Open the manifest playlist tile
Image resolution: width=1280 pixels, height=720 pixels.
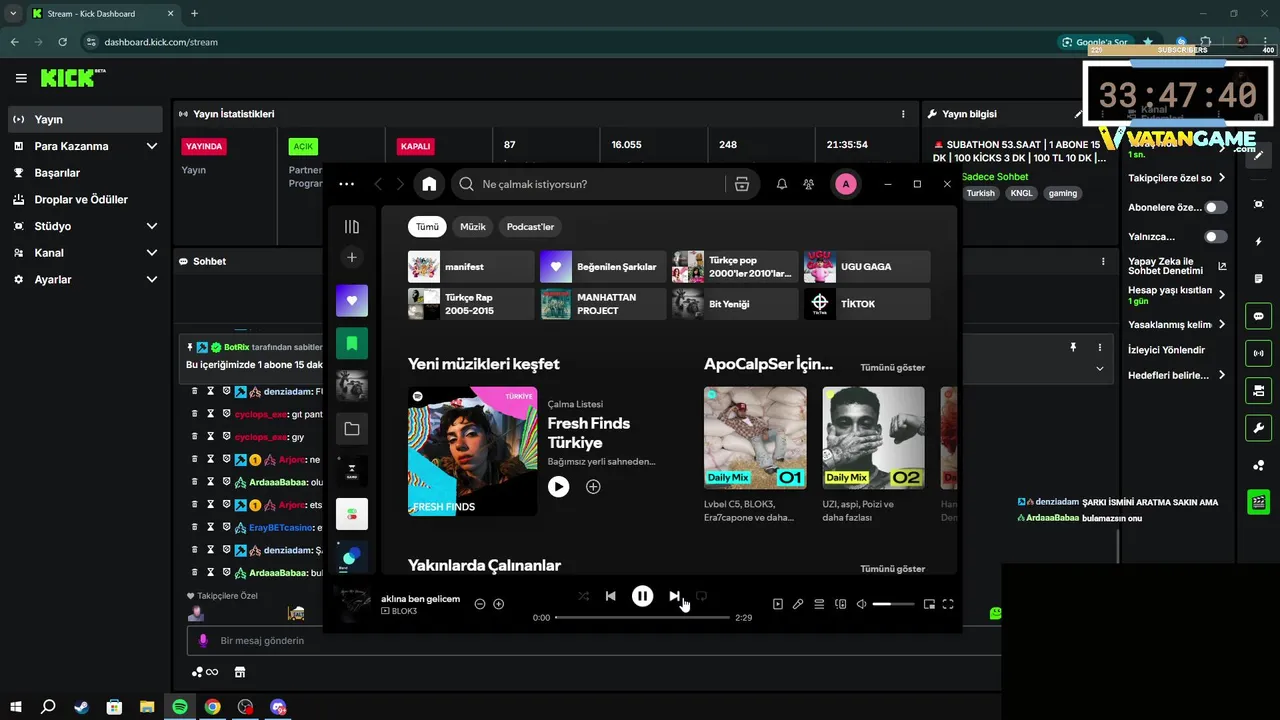coord(471,267)
